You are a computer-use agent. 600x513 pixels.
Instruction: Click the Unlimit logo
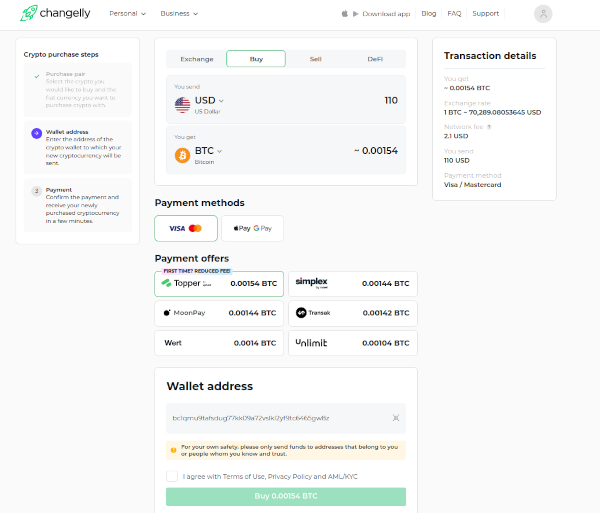coord(311,343)
